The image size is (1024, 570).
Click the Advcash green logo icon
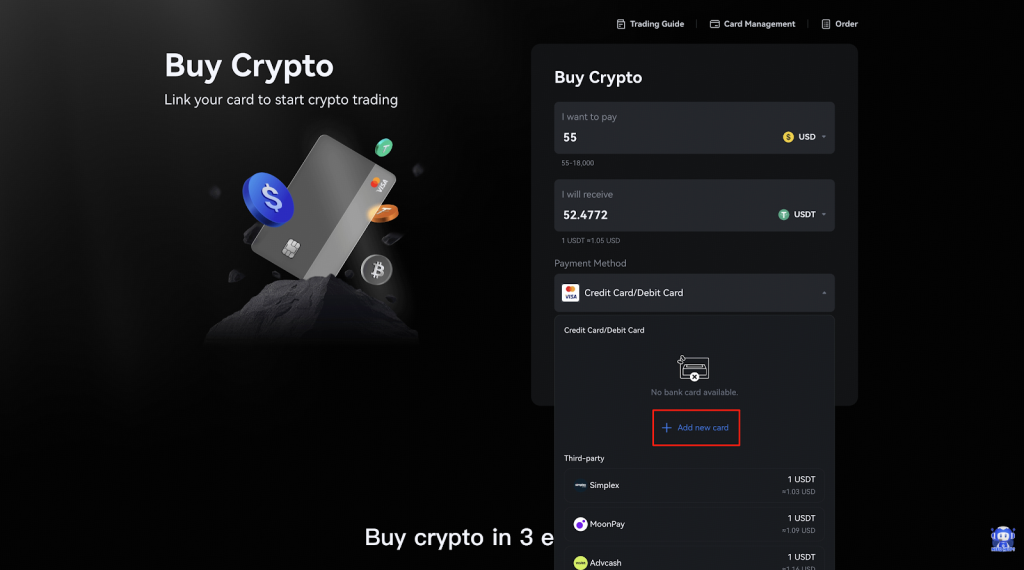pyautogui.click(x=580, y=563)
